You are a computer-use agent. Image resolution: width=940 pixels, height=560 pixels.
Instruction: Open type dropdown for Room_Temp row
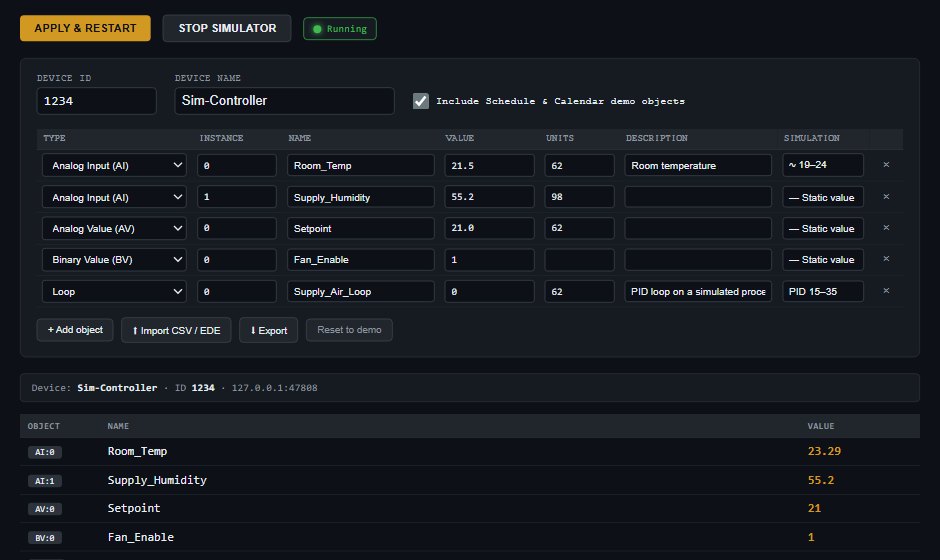114,165
